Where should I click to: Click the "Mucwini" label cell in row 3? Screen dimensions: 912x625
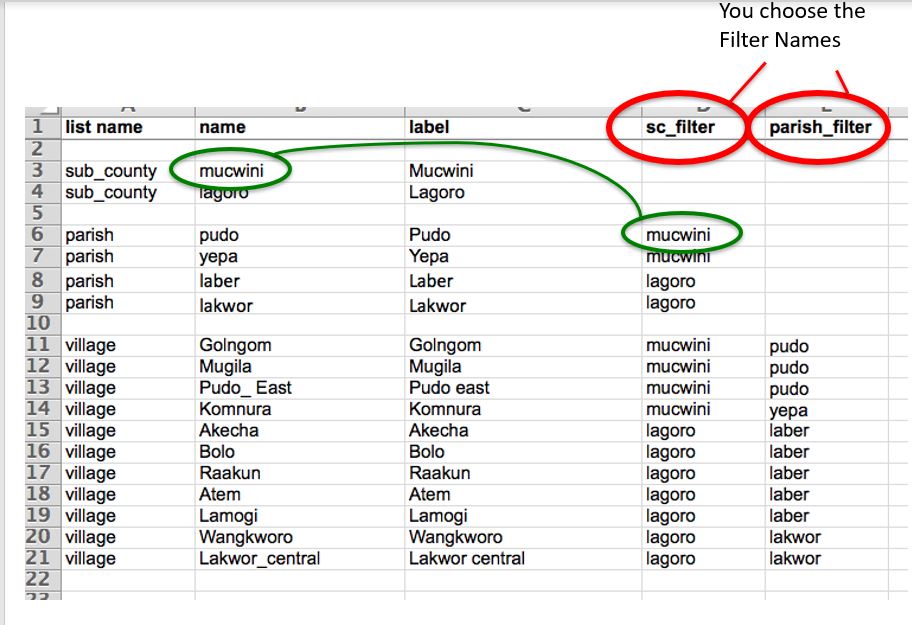coord(441,171)
